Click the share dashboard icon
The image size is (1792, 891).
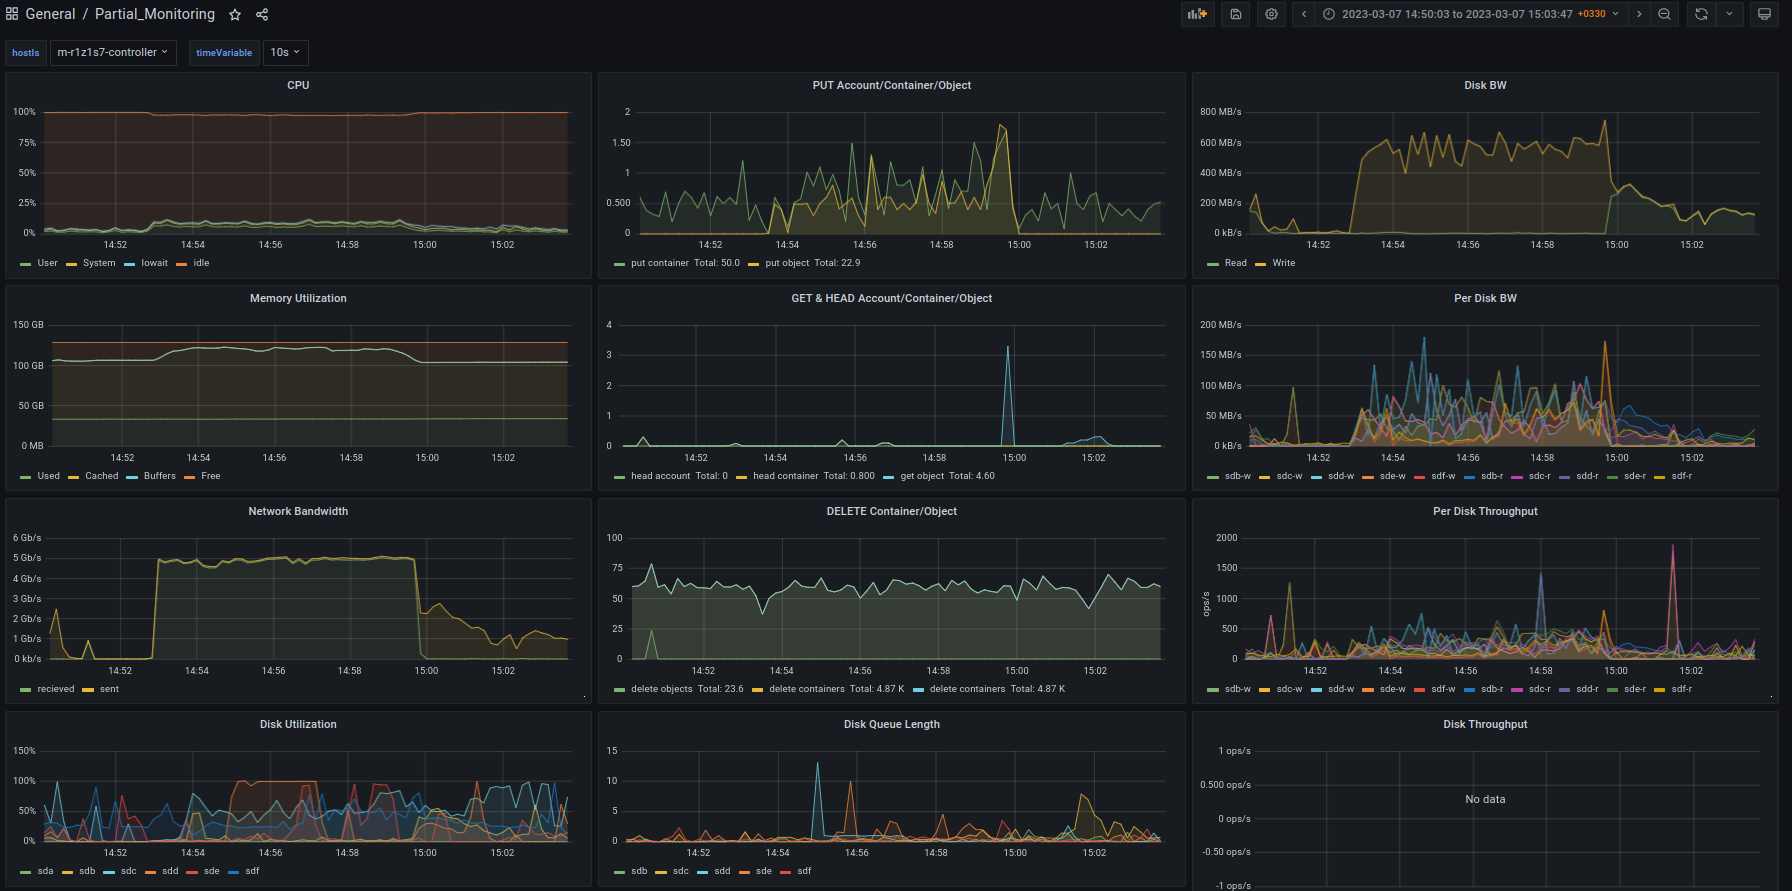262,15
